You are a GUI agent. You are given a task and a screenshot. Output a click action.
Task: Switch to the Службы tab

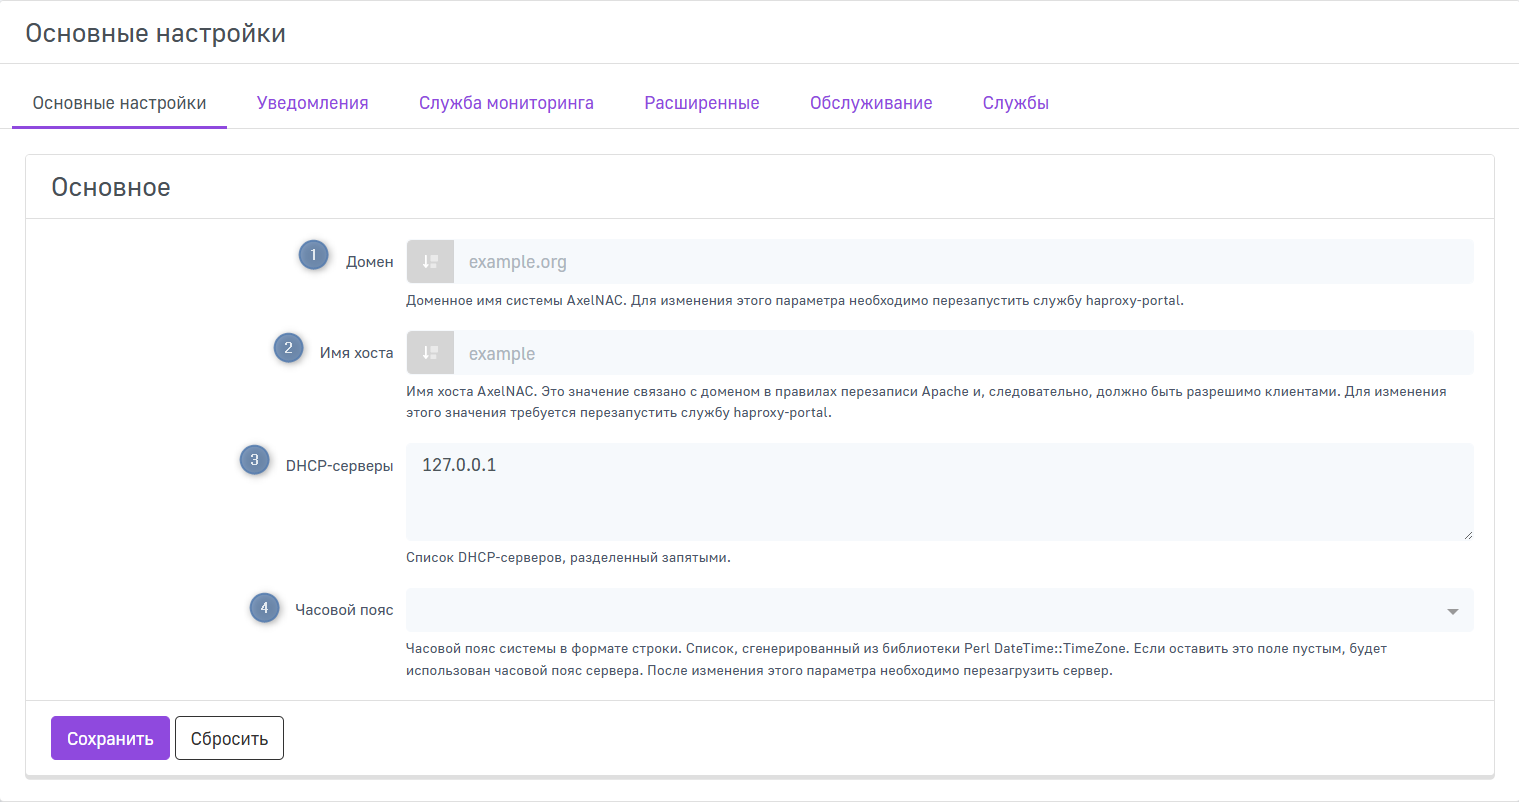click(x=1015, y=103)
